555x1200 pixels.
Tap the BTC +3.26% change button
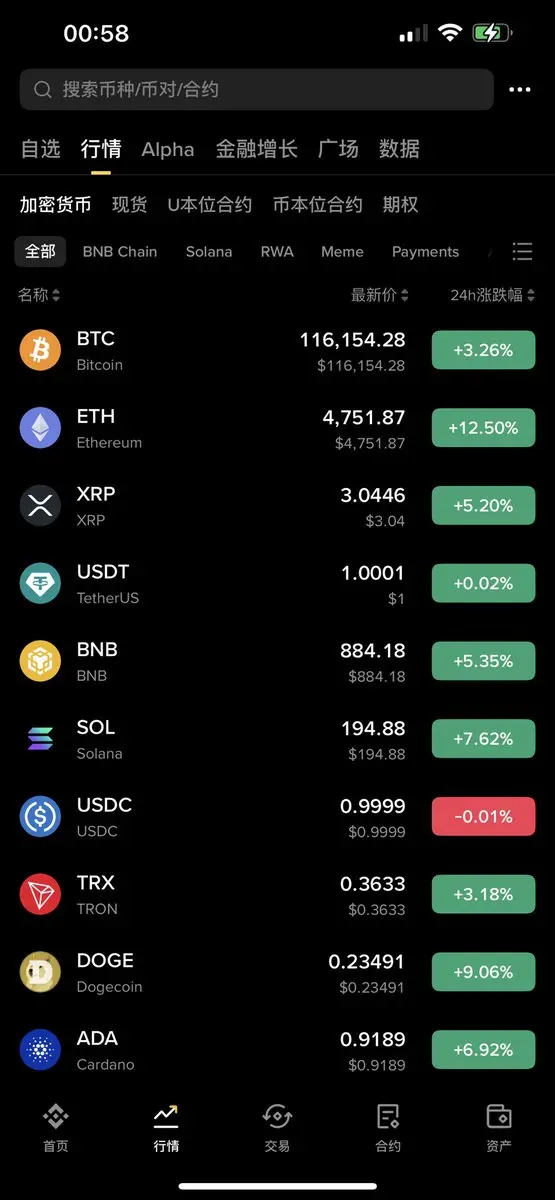pos(483,350)
